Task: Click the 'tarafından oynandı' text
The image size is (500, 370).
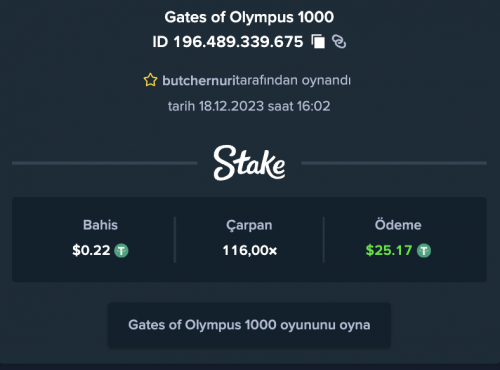Action: coord(293,80)
